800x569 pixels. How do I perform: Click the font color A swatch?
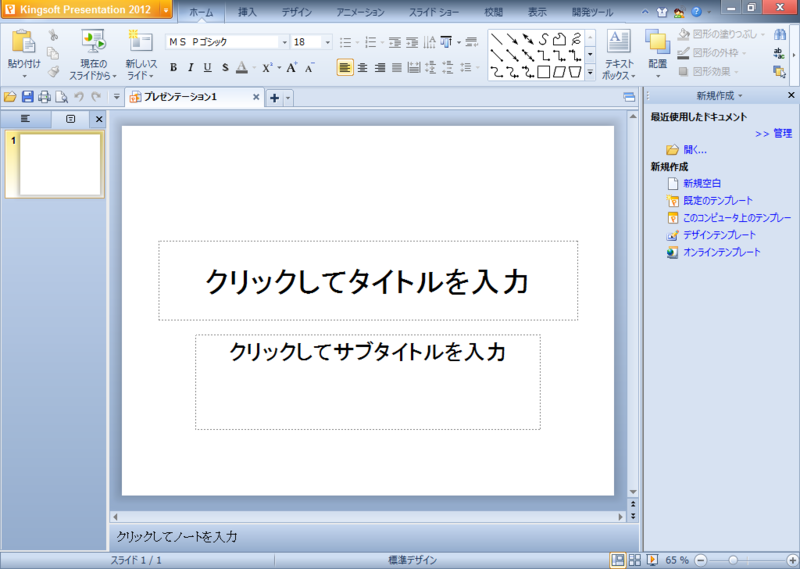tap(242, 68)
